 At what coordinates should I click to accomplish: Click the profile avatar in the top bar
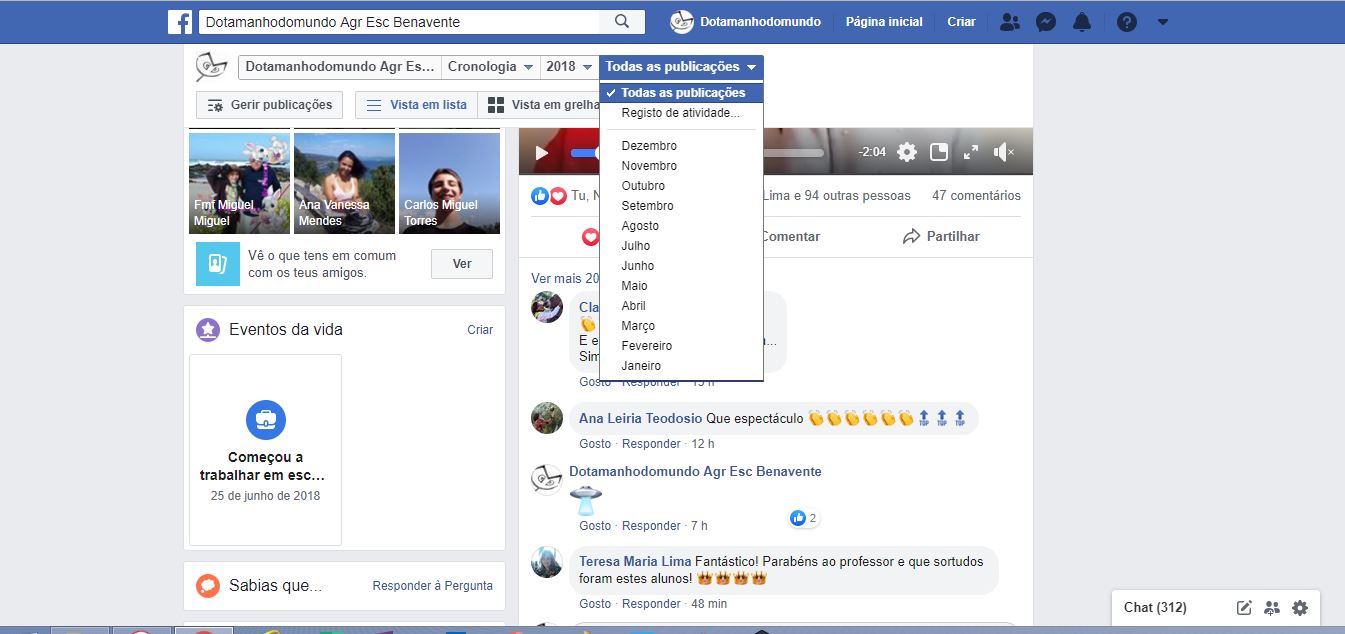pyautogui.click(x=682, y=22)
